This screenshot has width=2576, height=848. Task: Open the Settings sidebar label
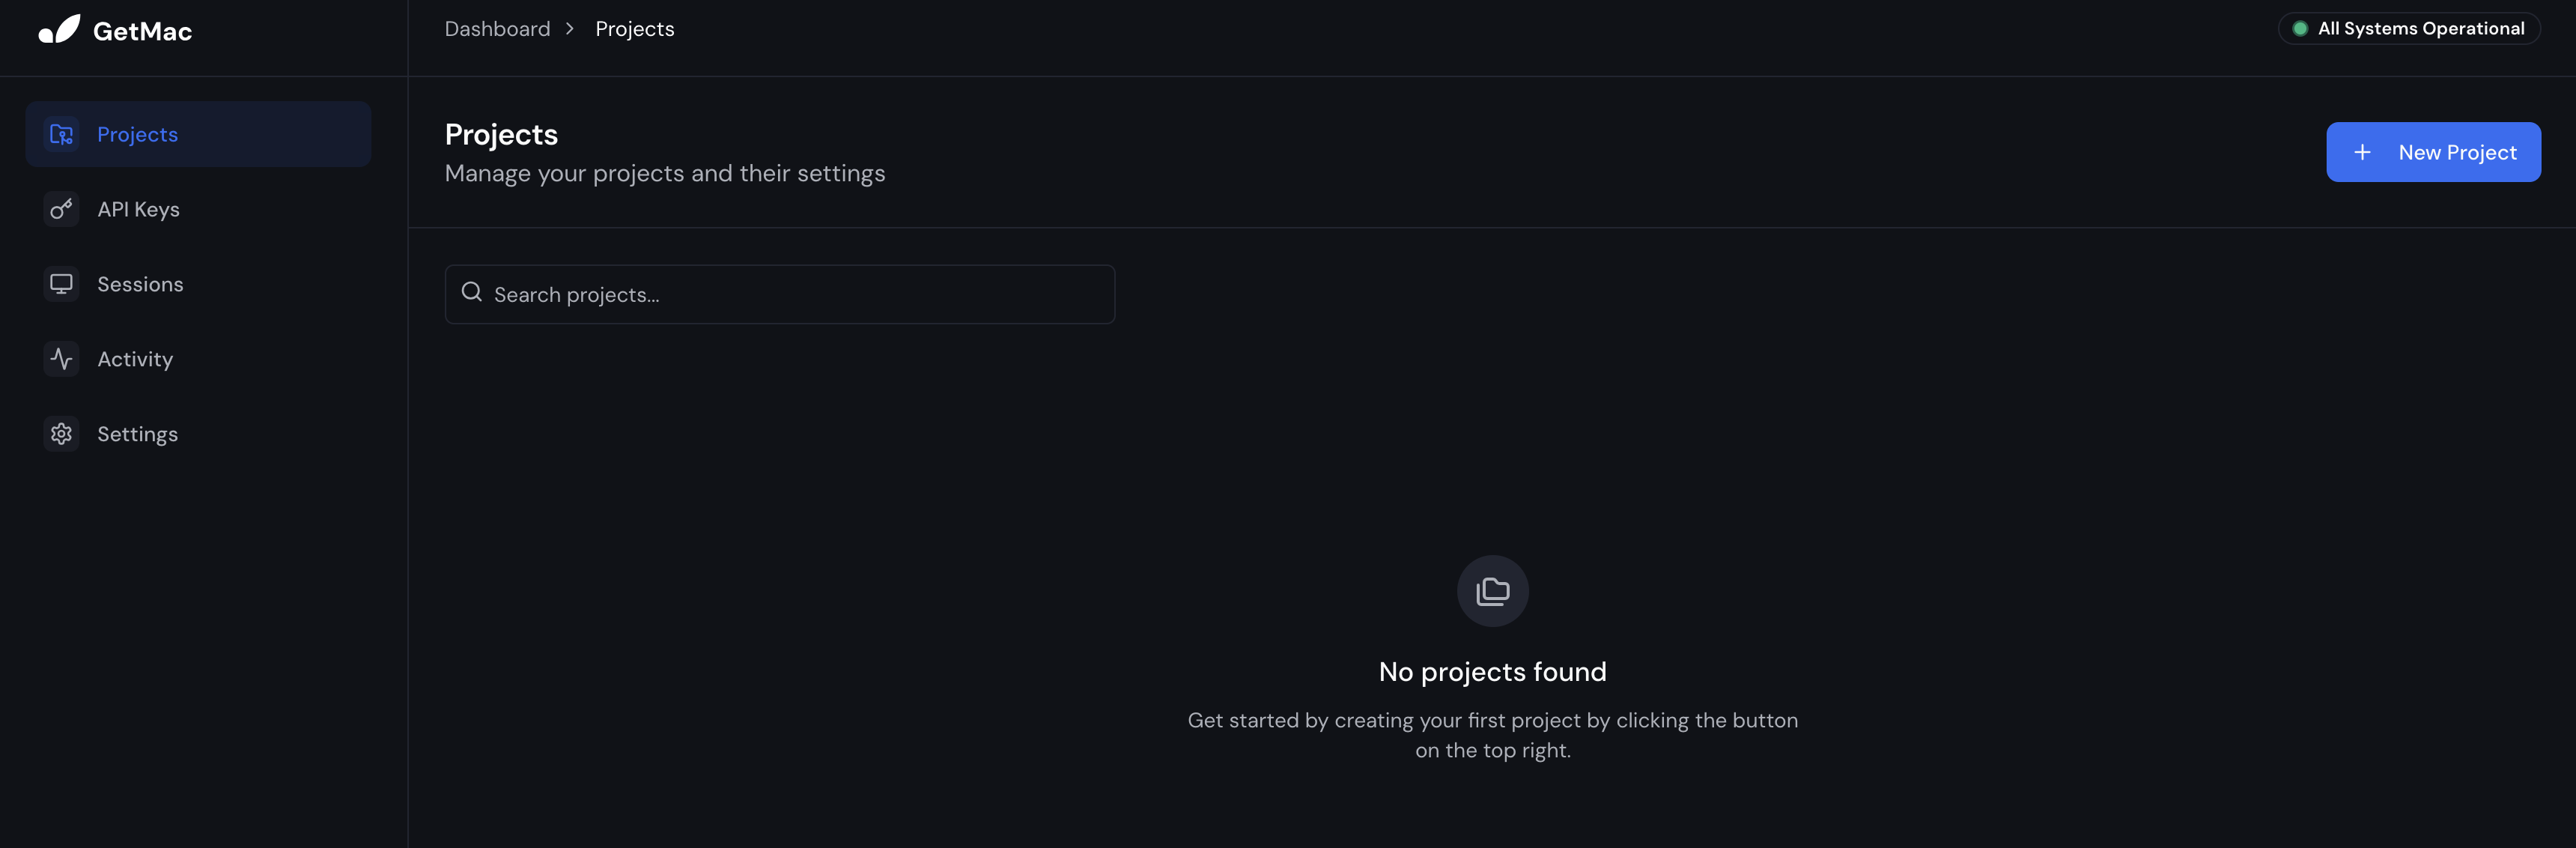[x=137, y=434]
